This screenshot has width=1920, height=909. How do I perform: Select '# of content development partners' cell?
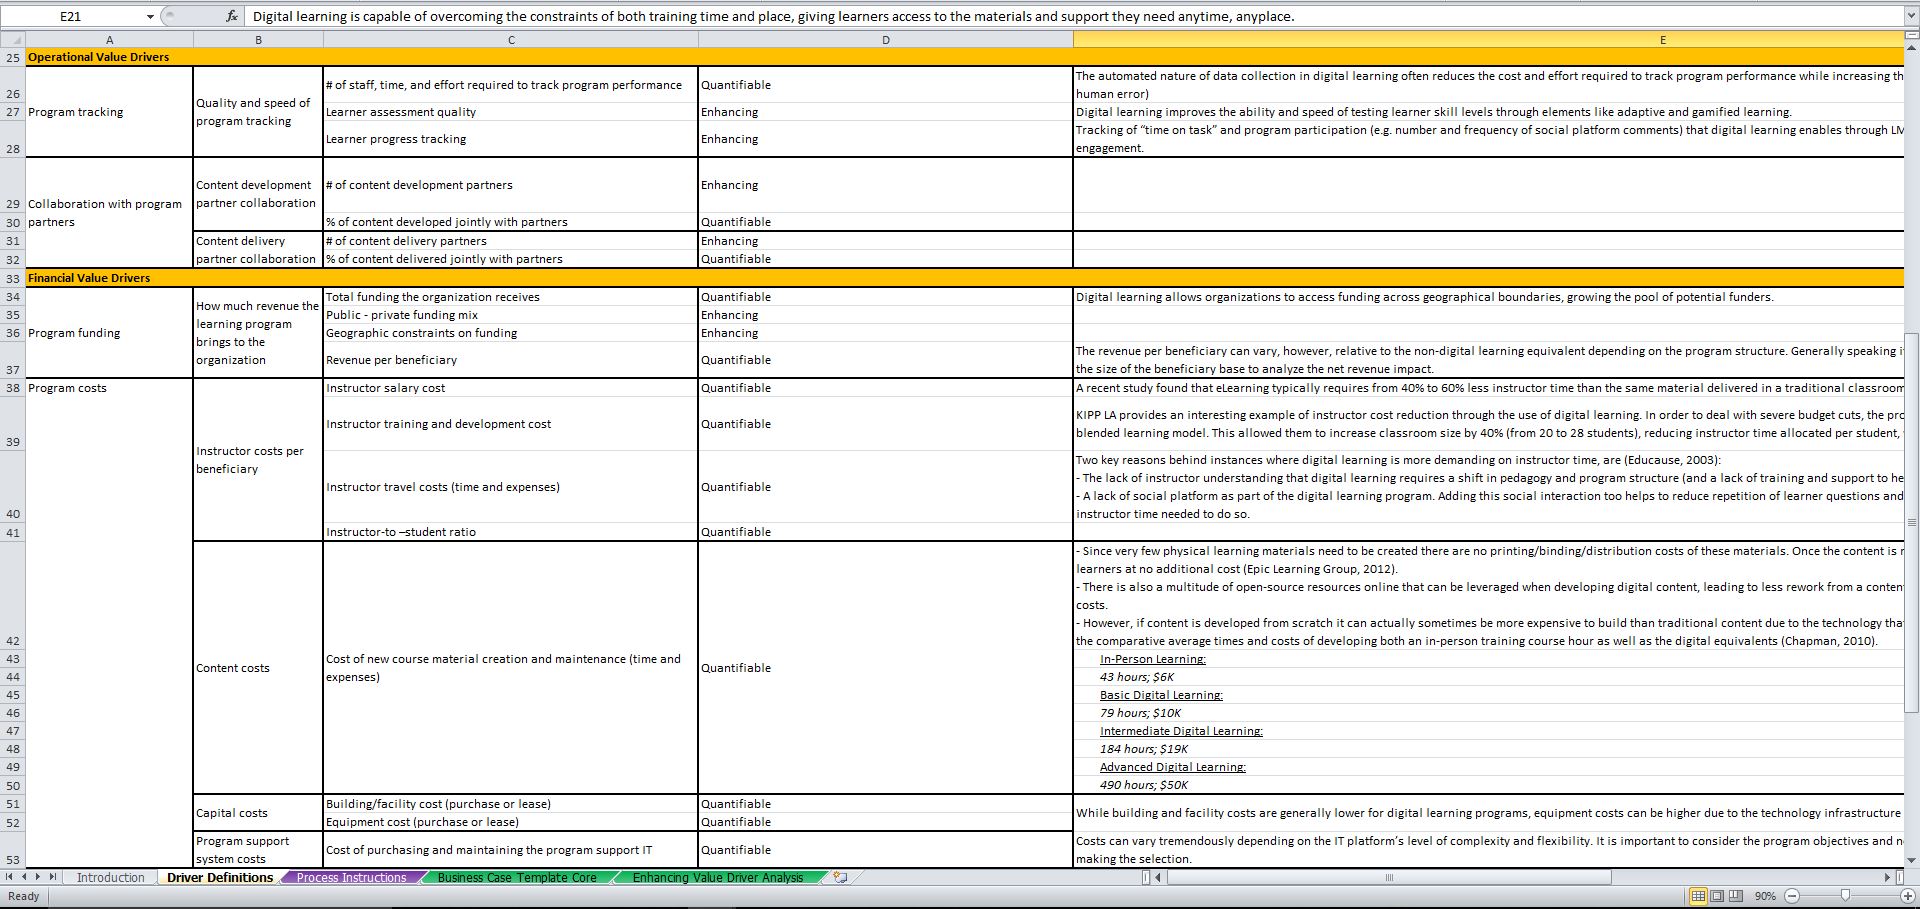pyautogui.click(x=511, y=185)
